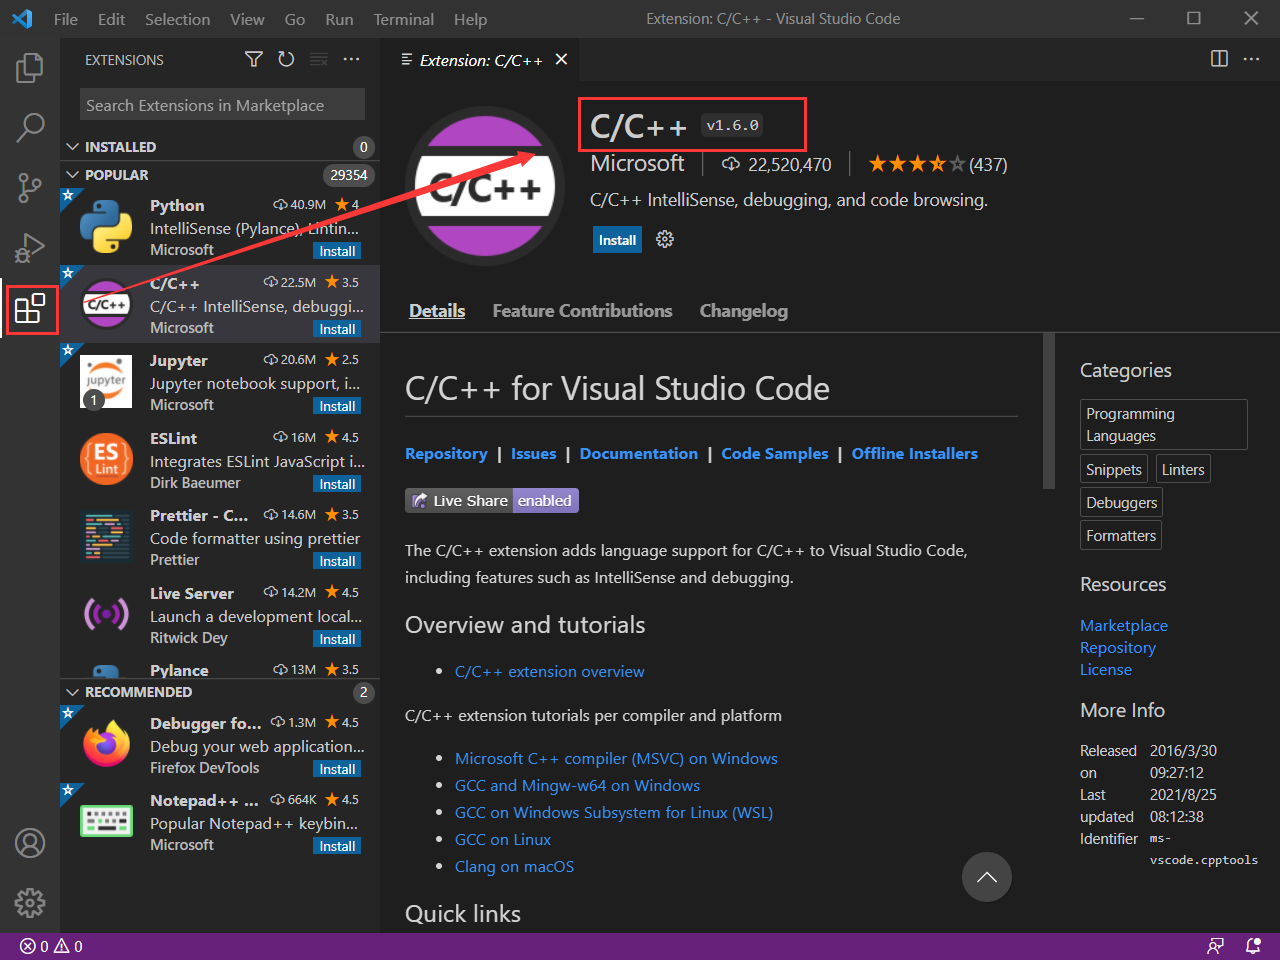
Task: Open the Go menu
Action: pyautogui.click(x=295, y=19)
